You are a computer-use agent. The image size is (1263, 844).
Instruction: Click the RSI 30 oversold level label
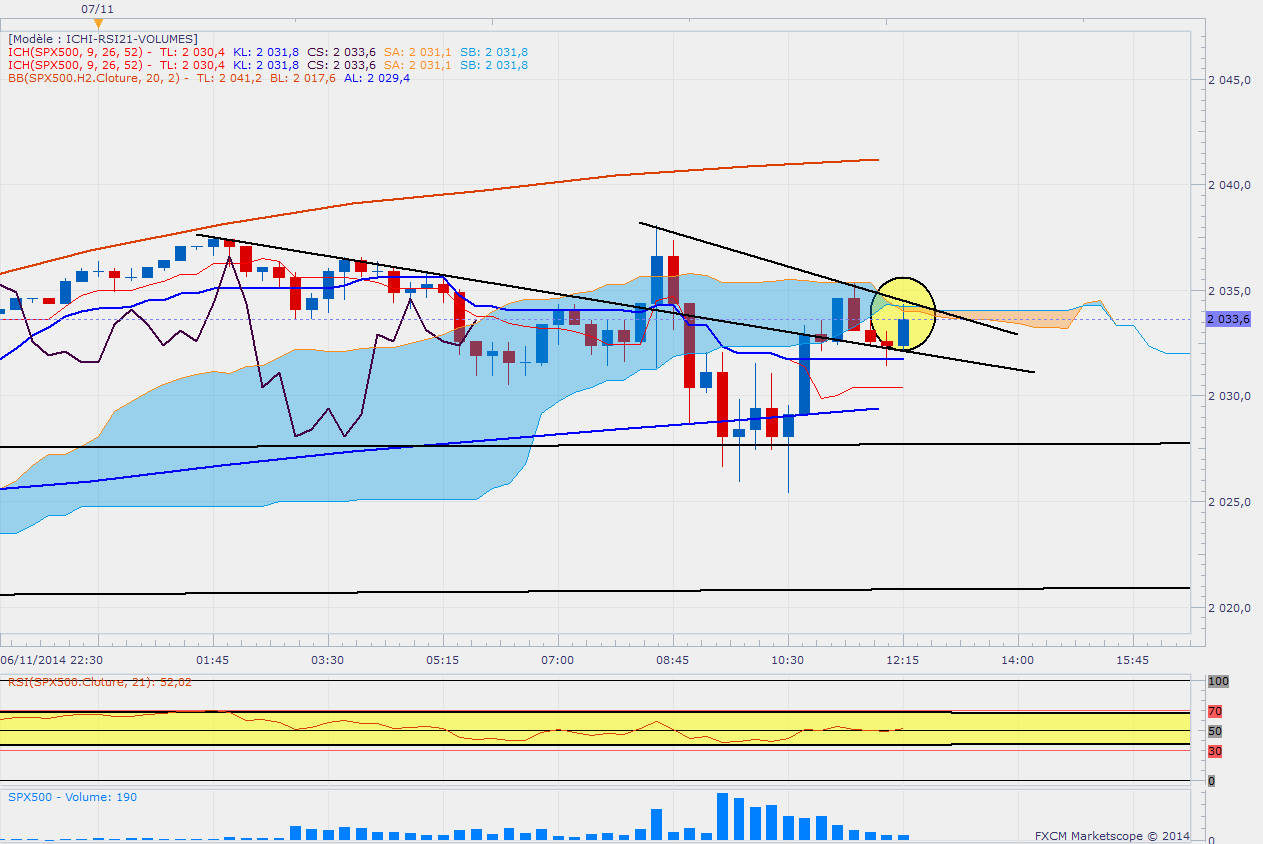click(1214, 751)
